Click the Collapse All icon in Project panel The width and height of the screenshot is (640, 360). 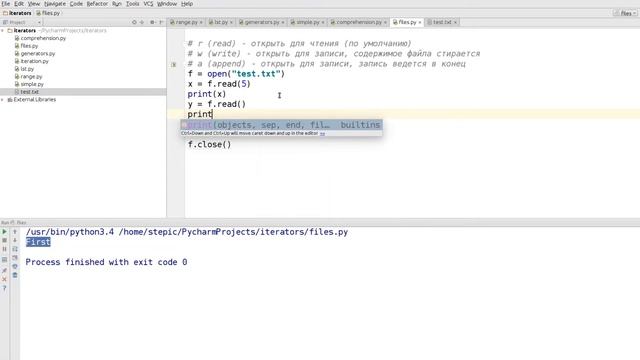[x=142, y=22]
